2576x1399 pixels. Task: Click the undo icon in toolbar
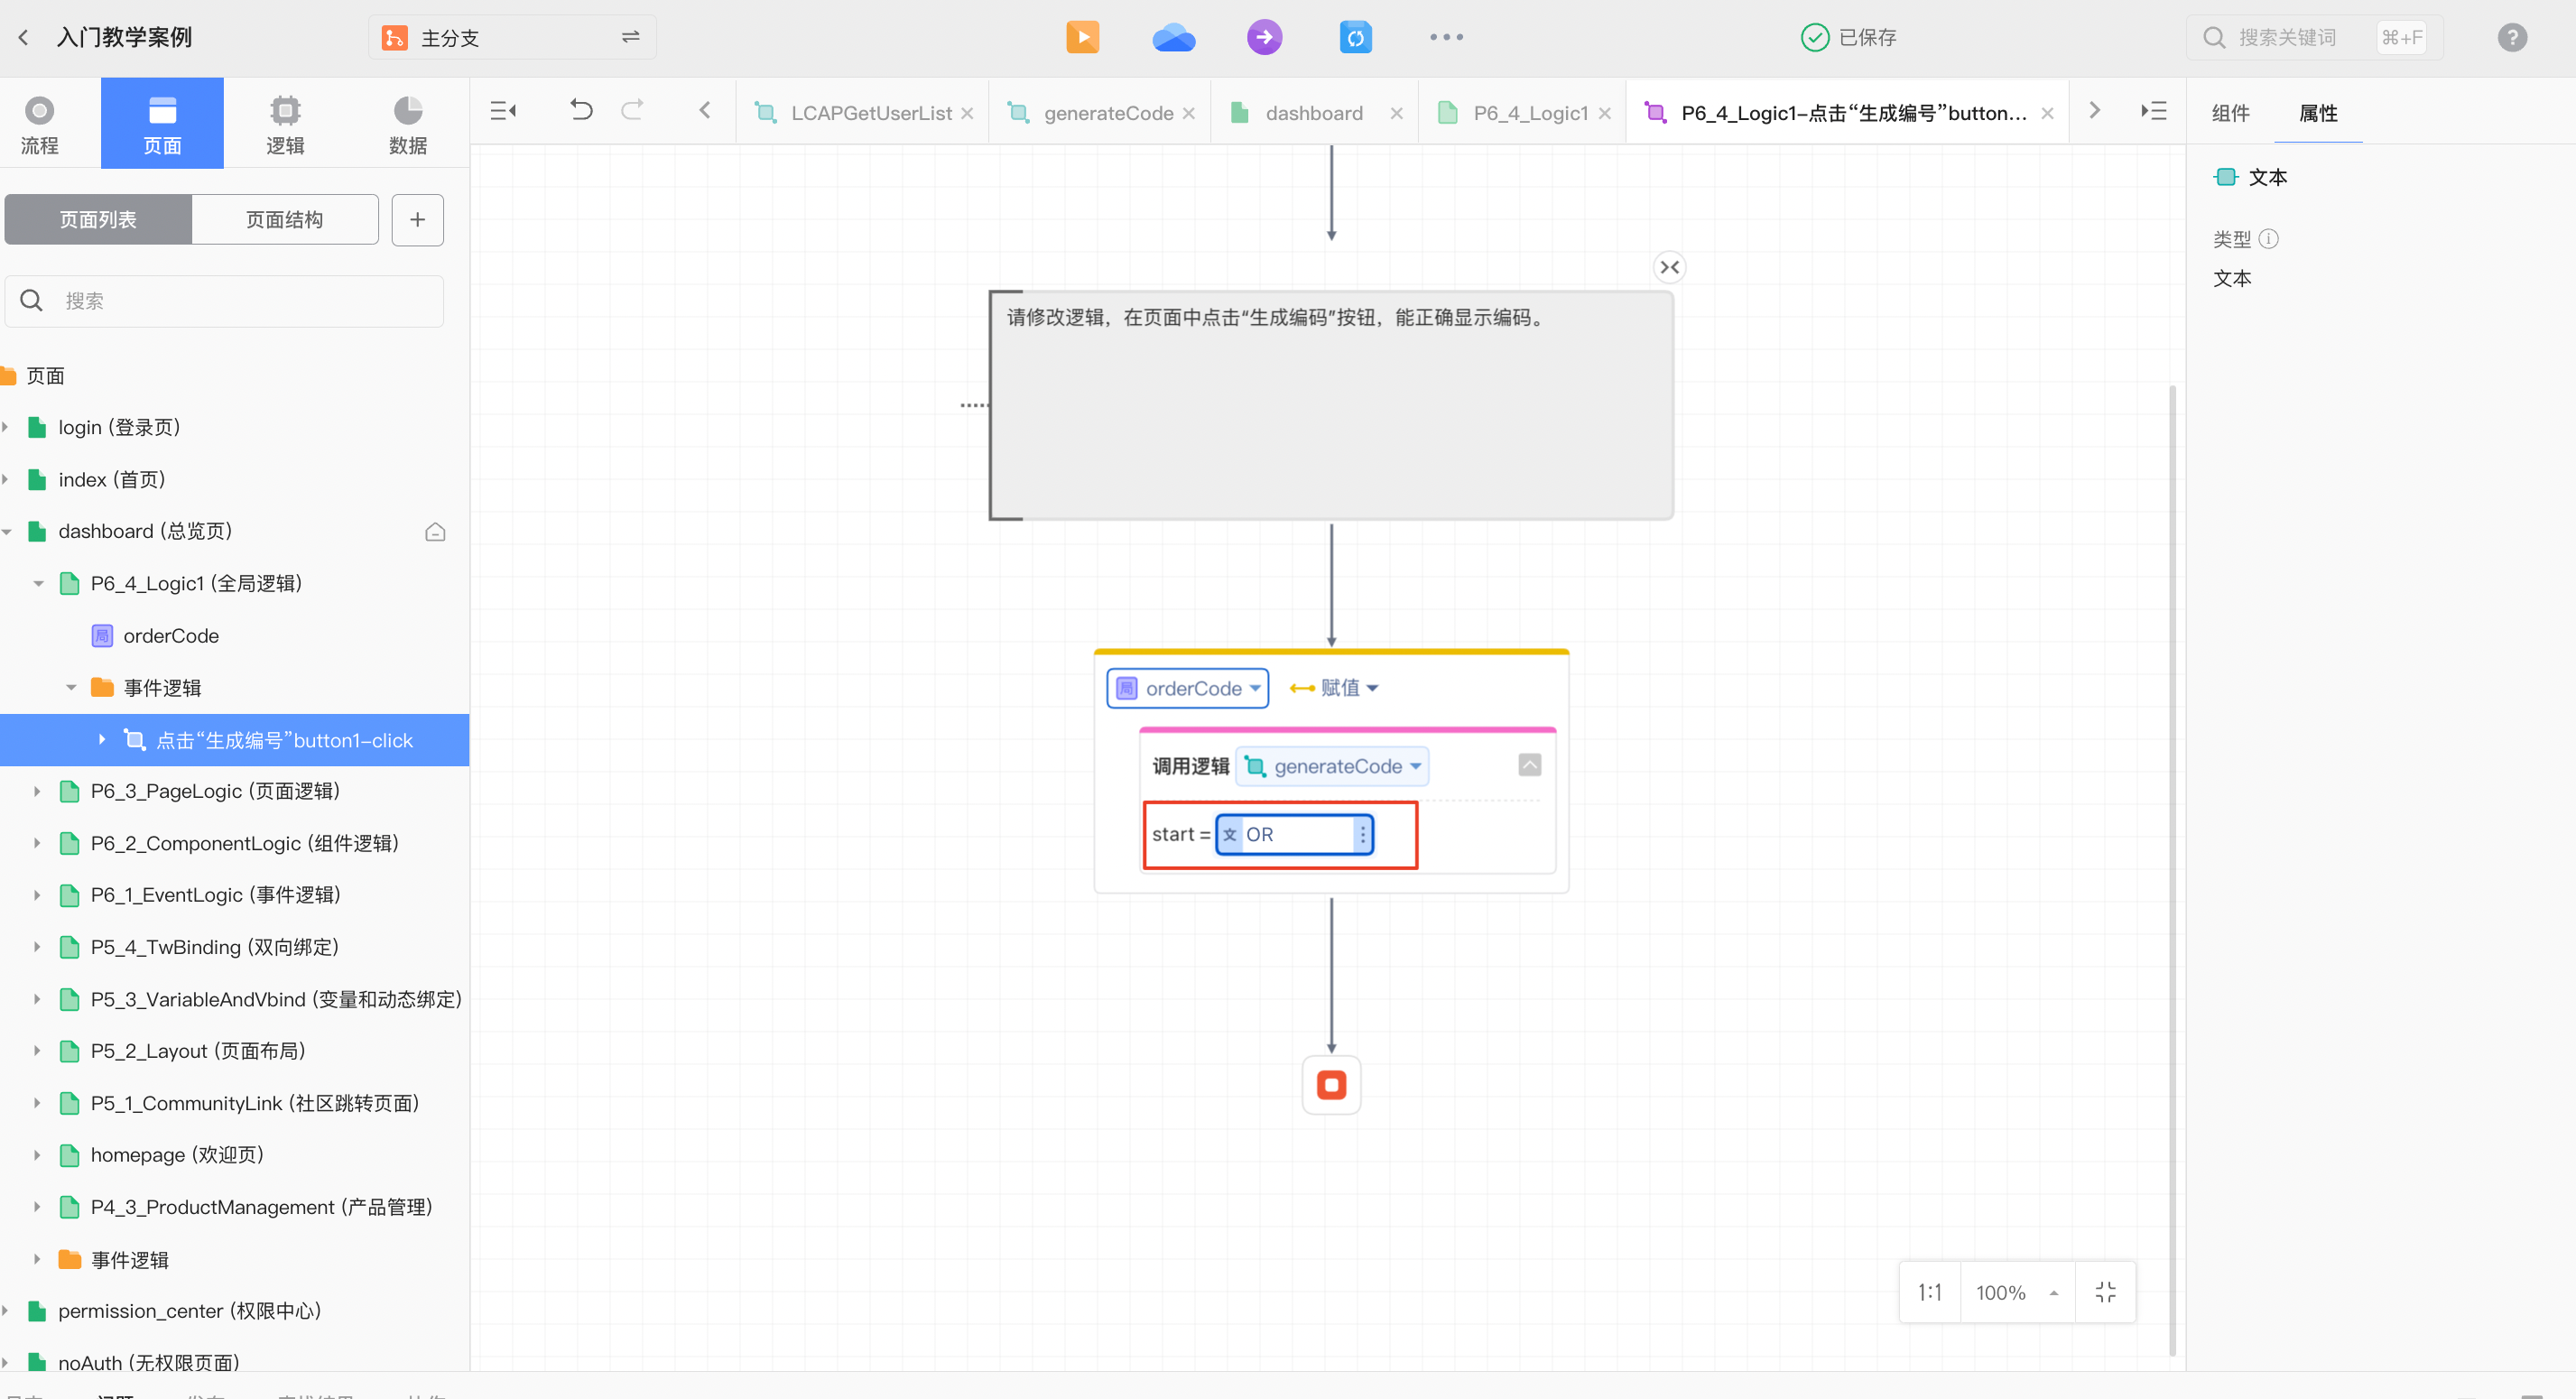pyautogui.click(x=582, y=112)
